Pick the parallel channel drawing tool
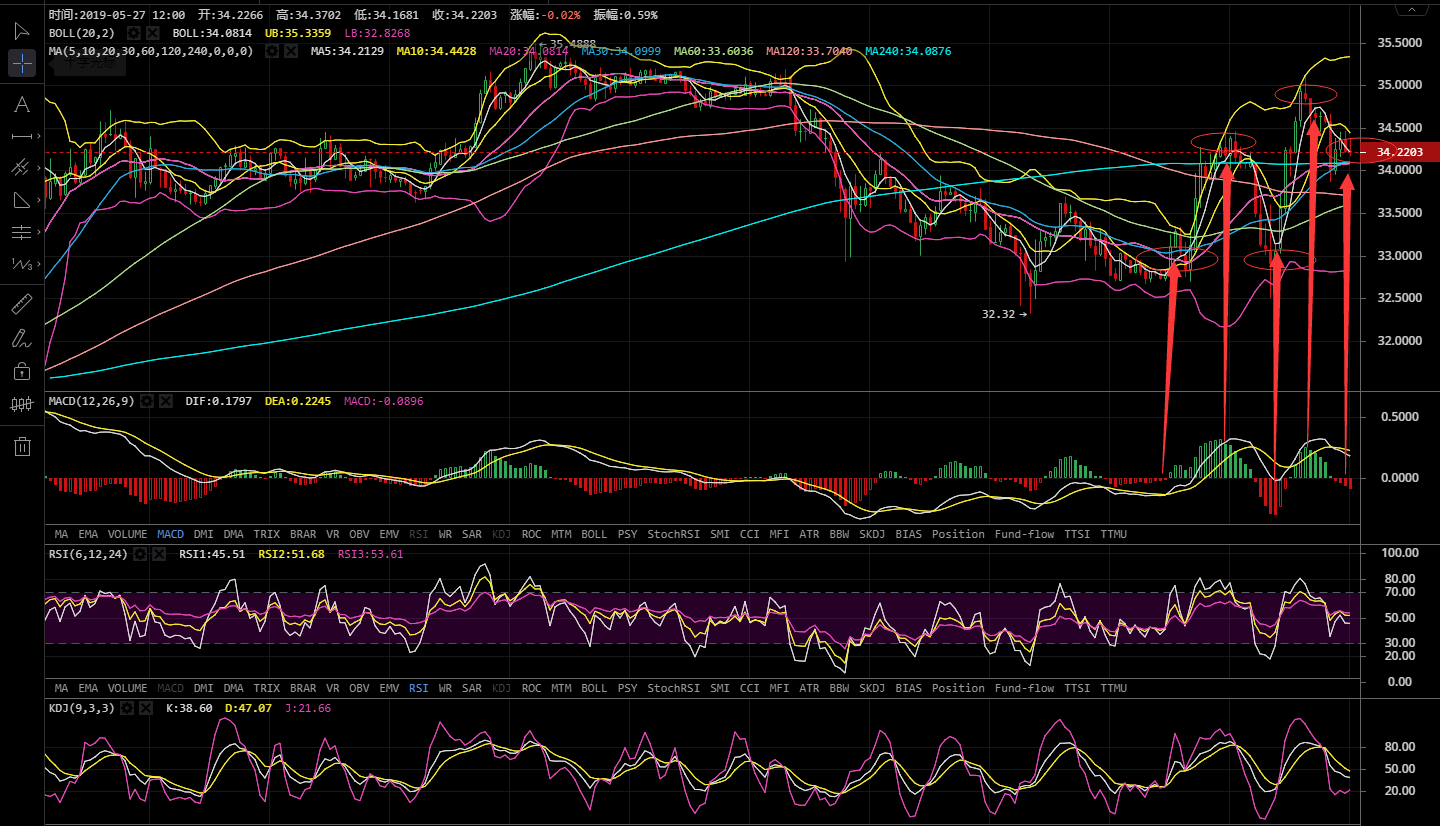 point(22,168)
